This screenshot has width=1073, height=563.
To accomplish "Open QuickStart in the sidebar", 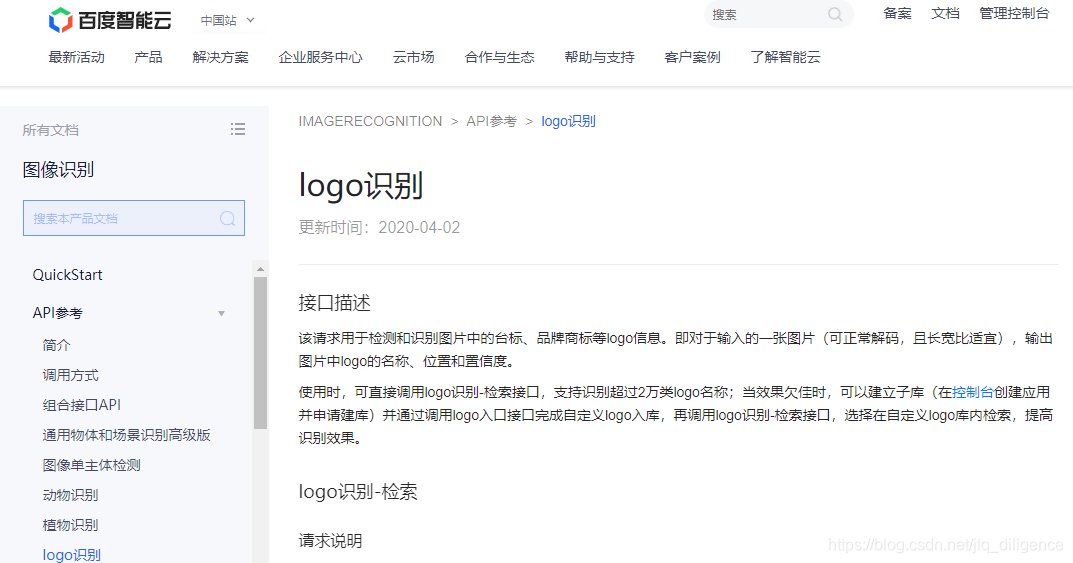I will click(x=68, y=275).
